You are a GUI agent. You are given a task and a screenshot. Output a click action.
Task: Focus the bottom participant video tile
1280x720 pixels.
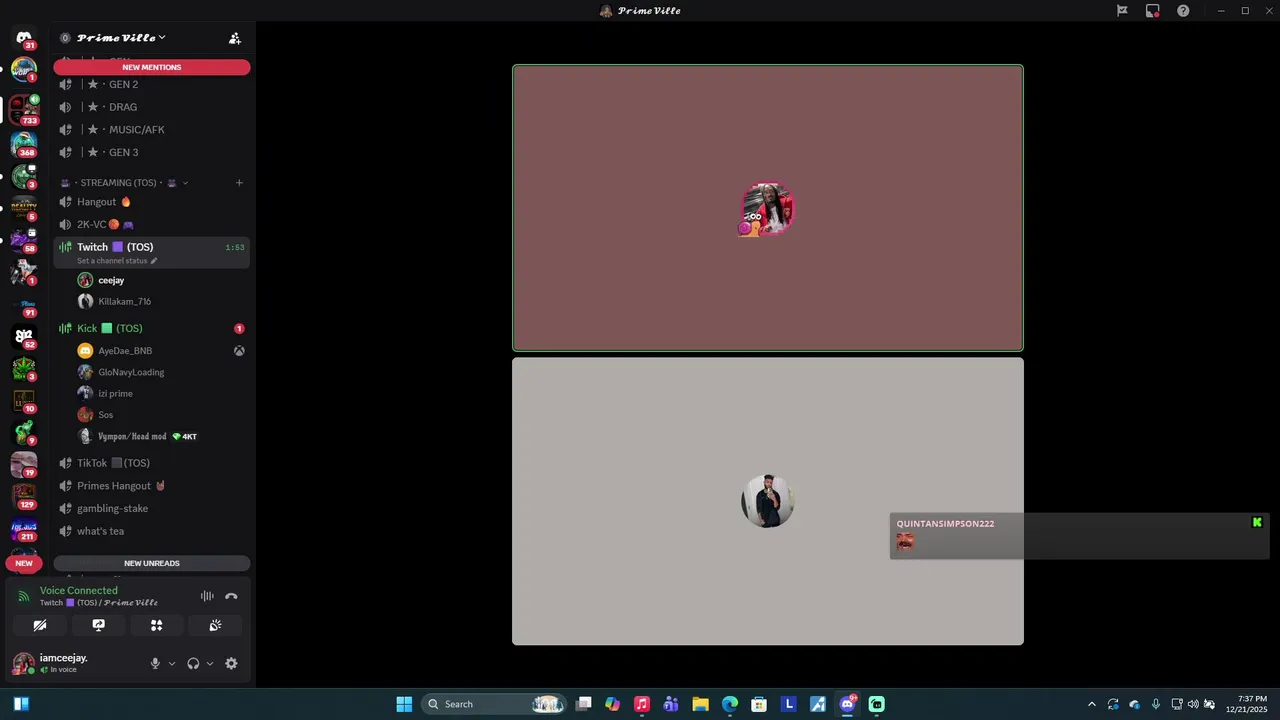(x=768, y=501)
